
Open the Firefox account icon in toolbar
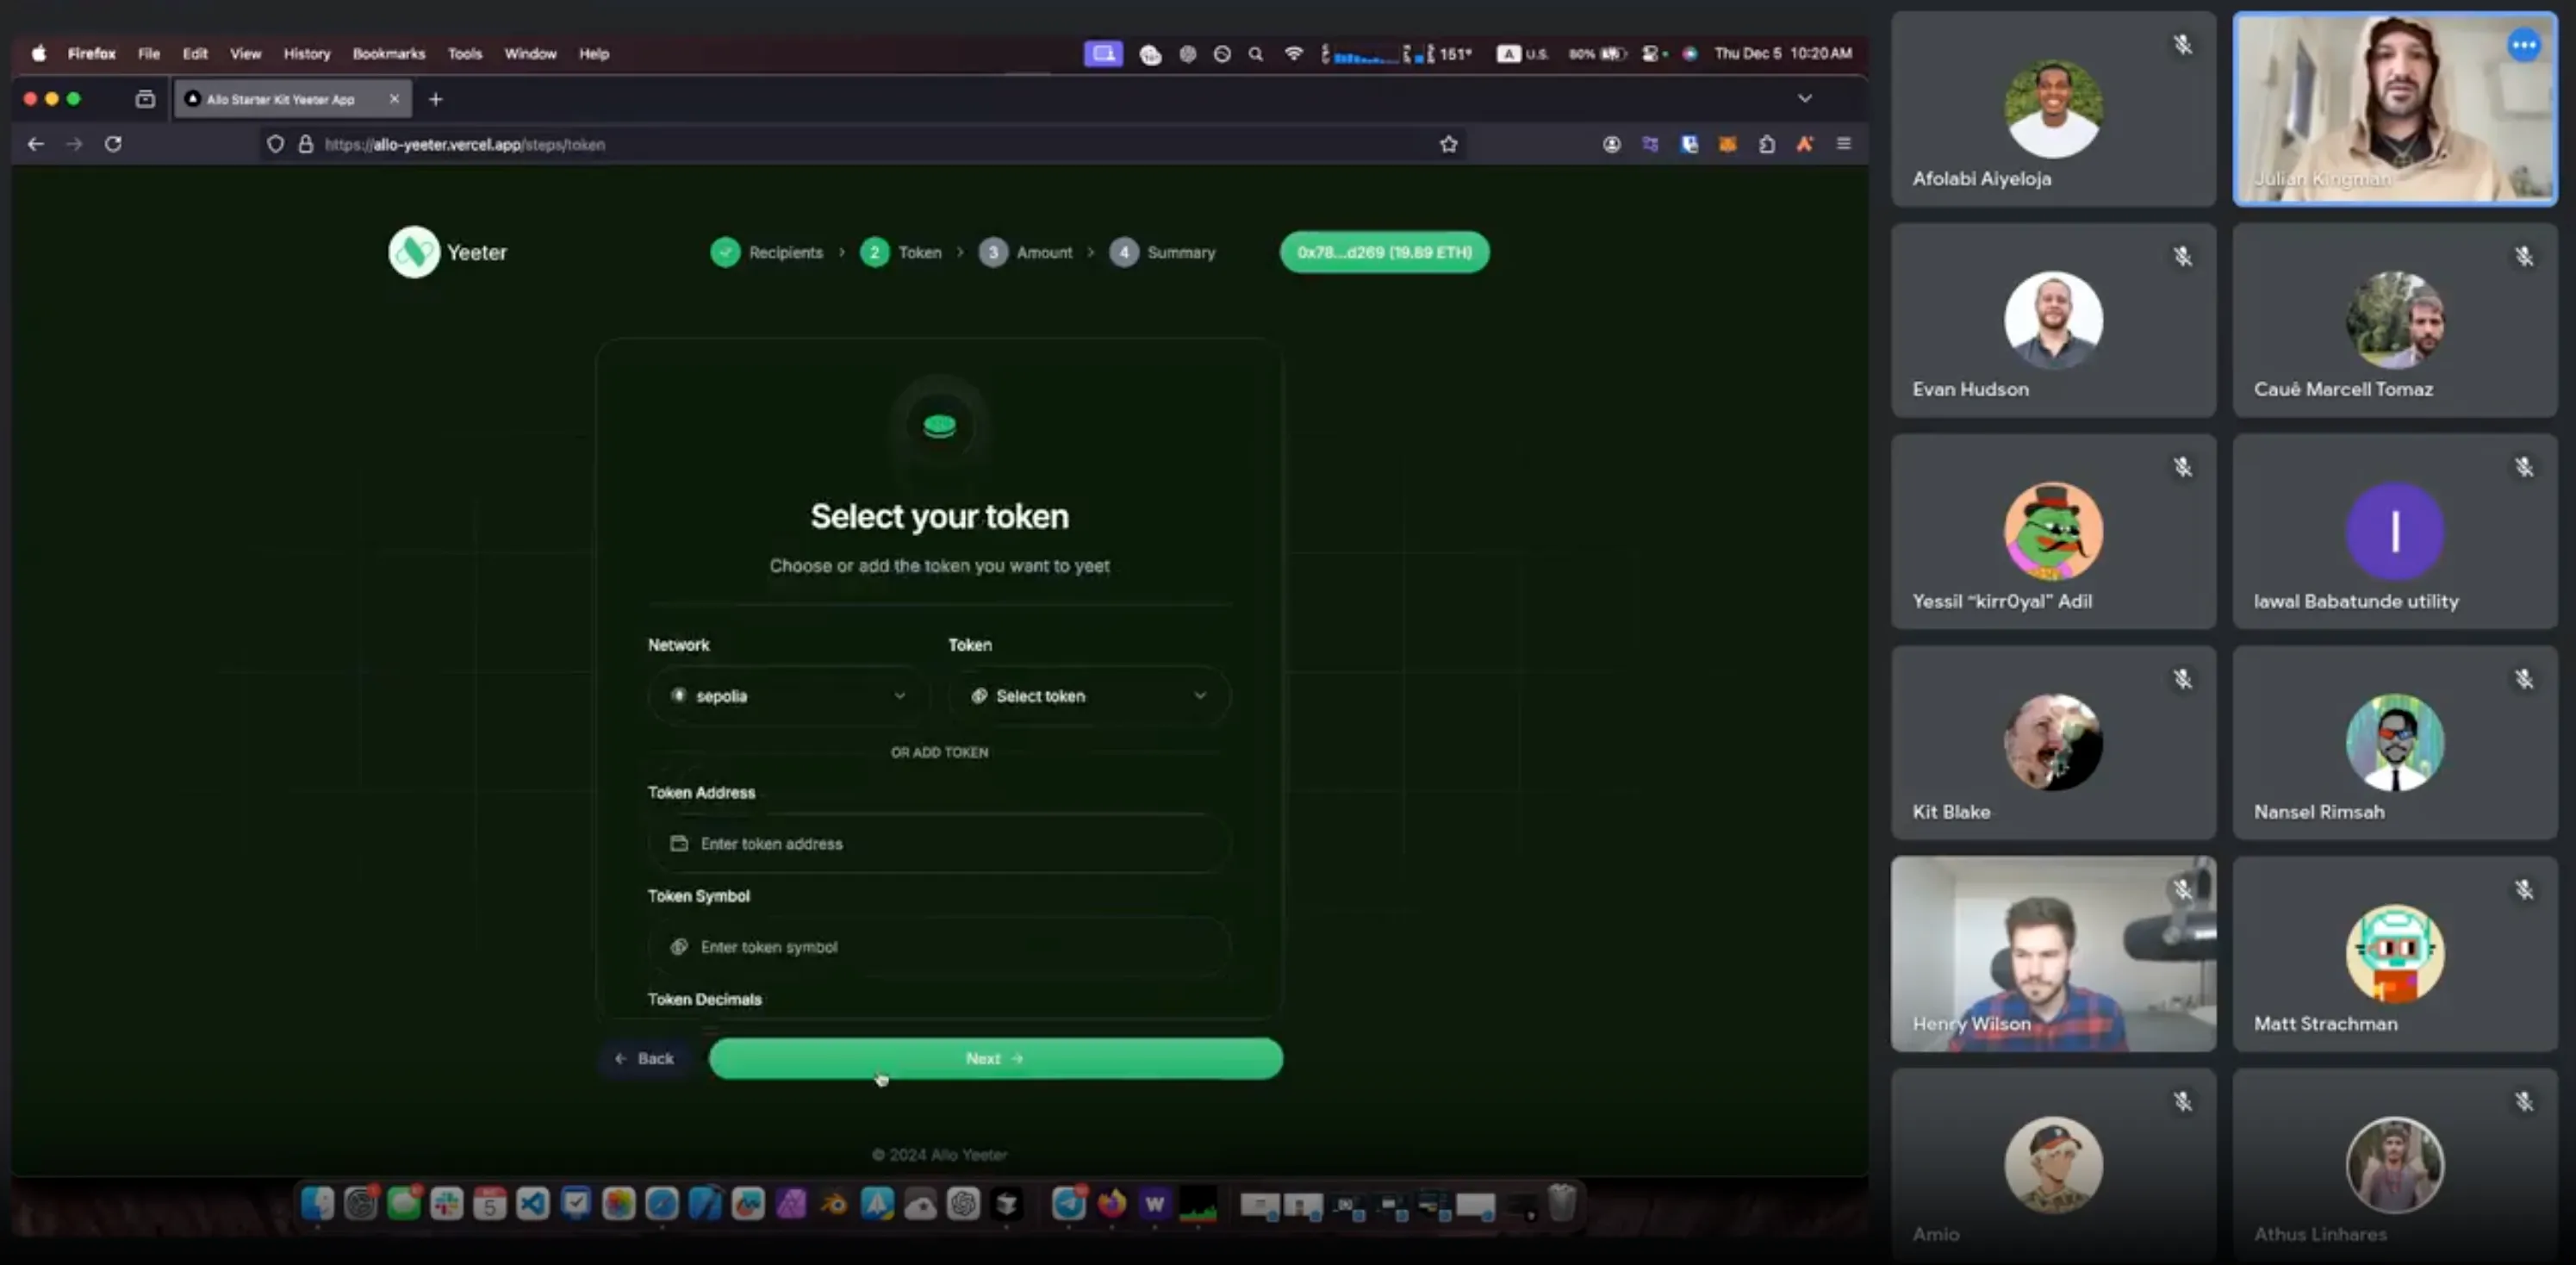[1611, 144]
